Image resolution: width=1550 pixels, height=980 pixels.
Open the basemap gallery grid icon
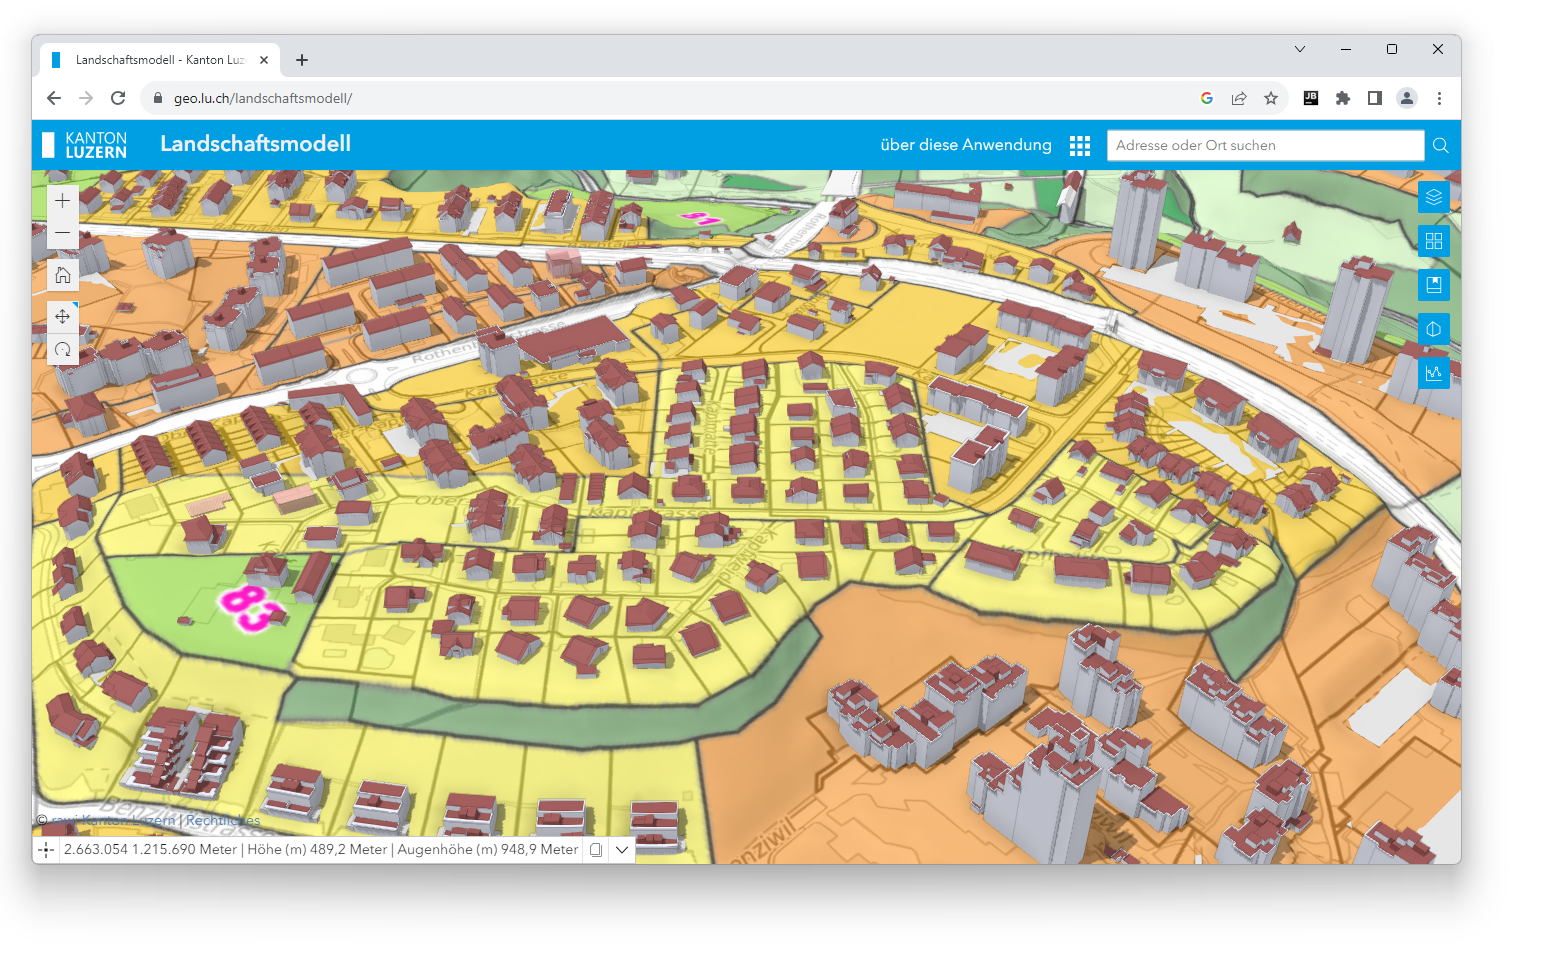click(1433, 241)
